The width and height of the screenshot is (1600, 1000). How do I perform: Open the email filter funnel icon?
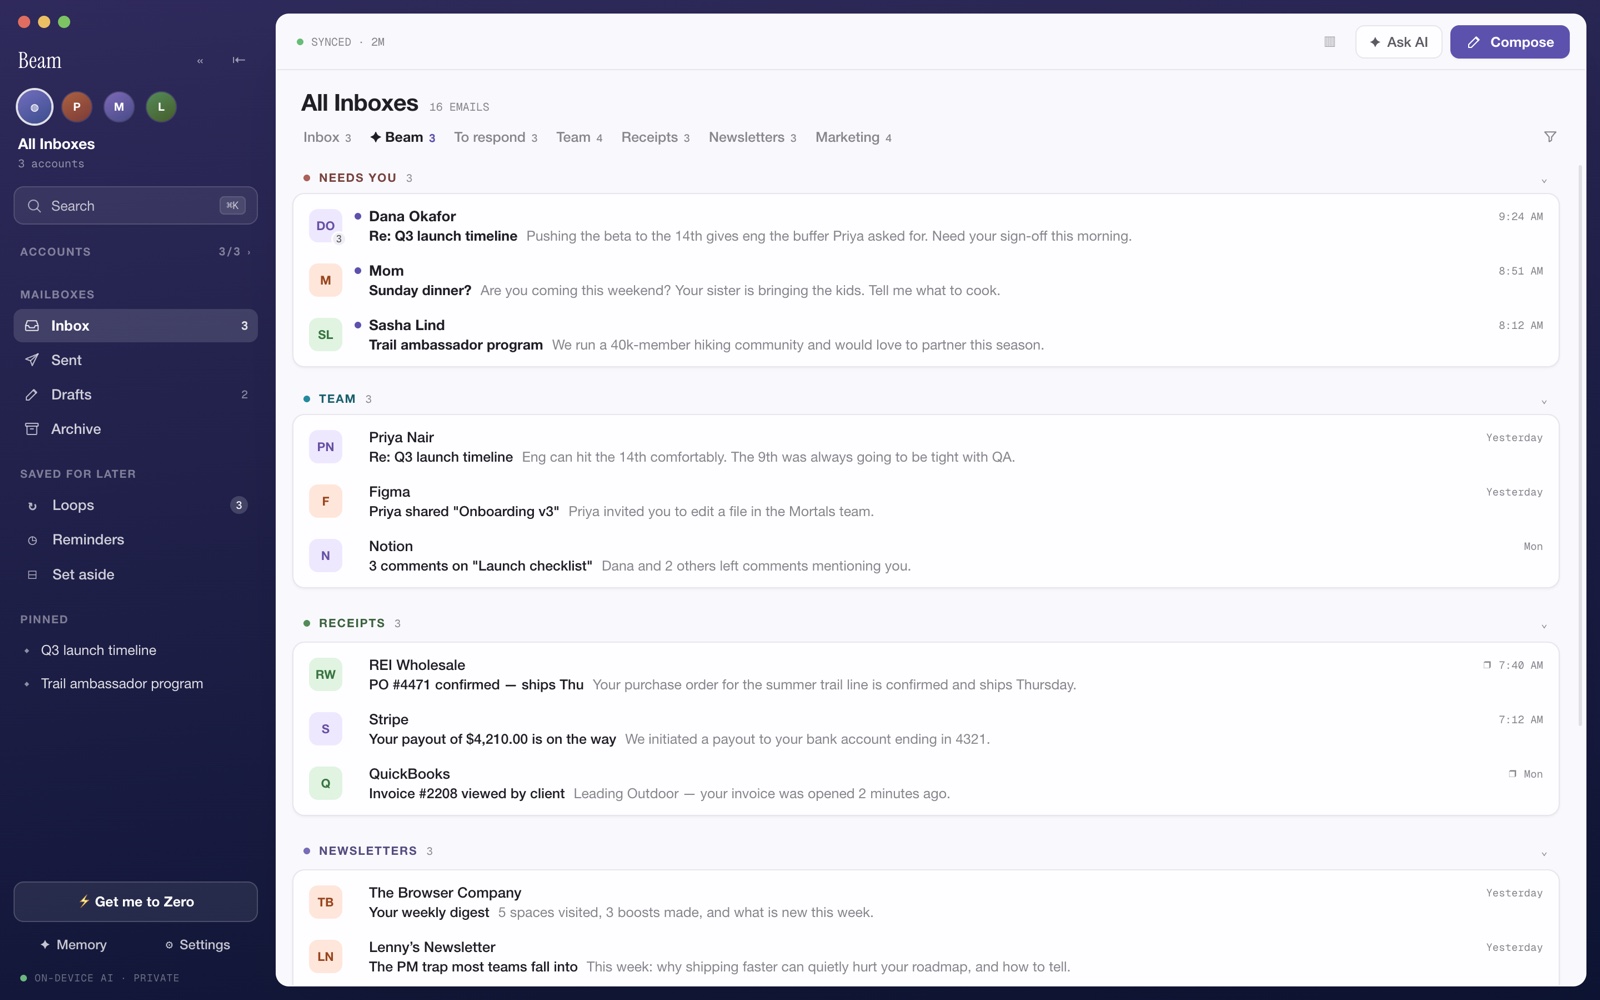[1550, 137]
